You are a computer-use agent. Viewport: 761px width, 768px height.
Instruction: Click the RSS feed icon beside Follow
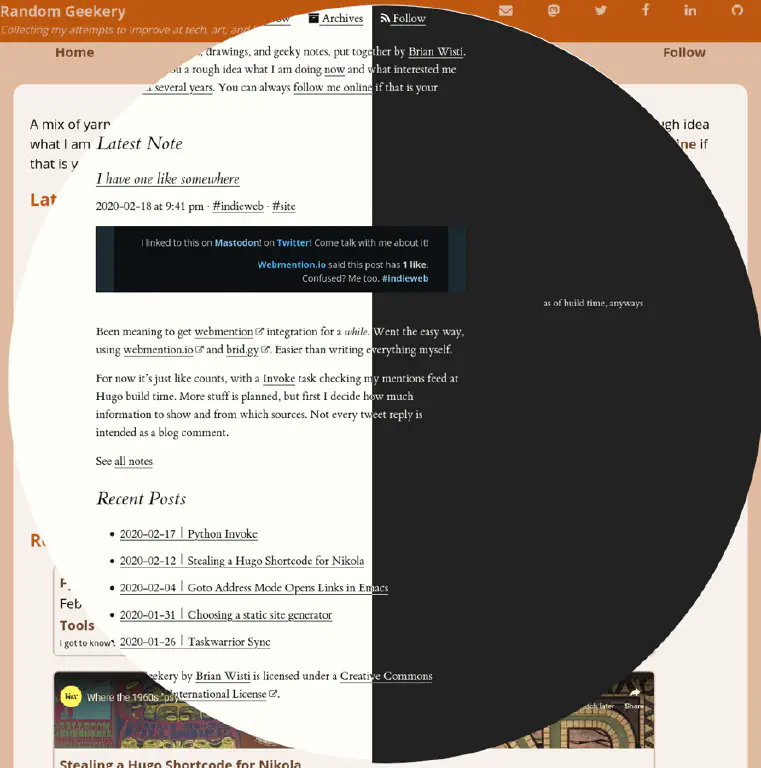pos(385,19)
